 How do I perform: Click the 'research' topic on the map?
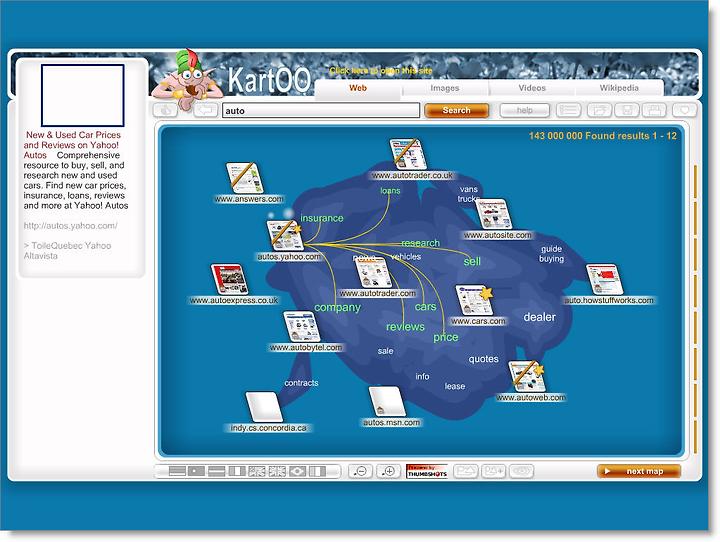point(421,243)
